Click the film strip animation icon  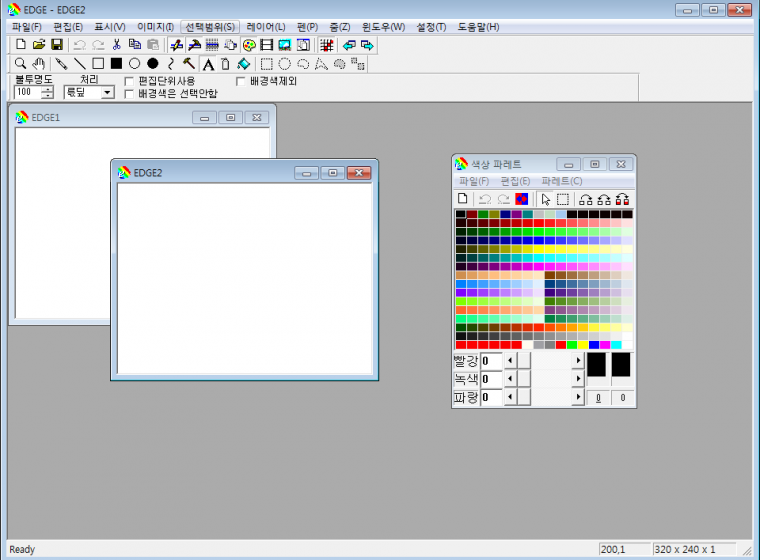(267, 45)
